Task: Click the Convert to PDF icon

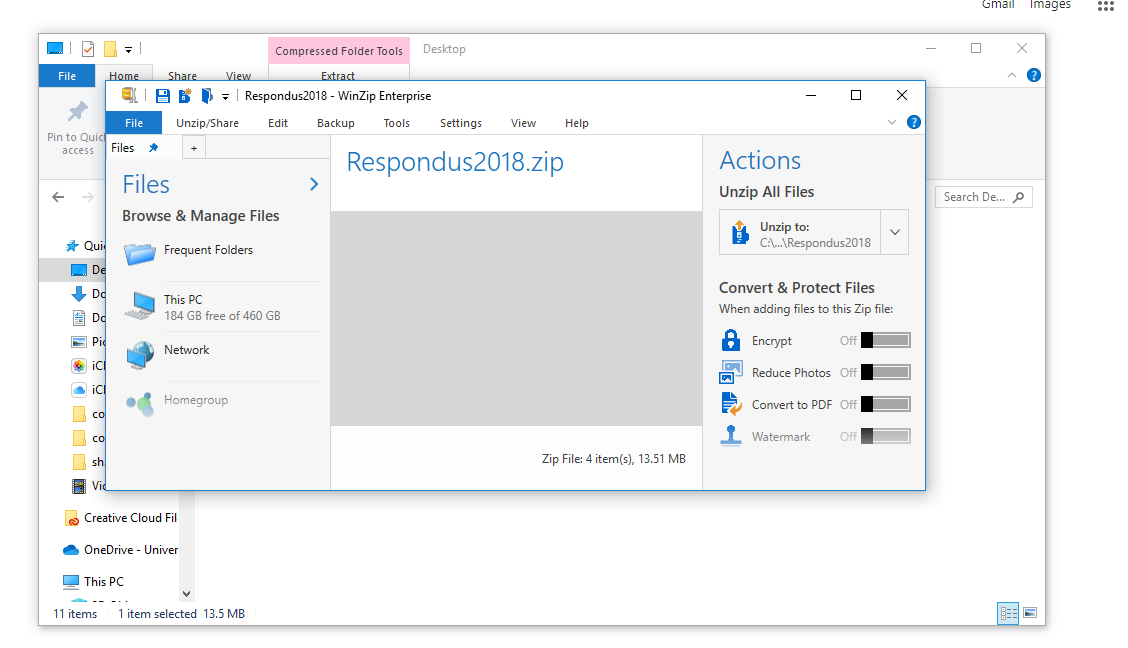Action: coord(731,404)
